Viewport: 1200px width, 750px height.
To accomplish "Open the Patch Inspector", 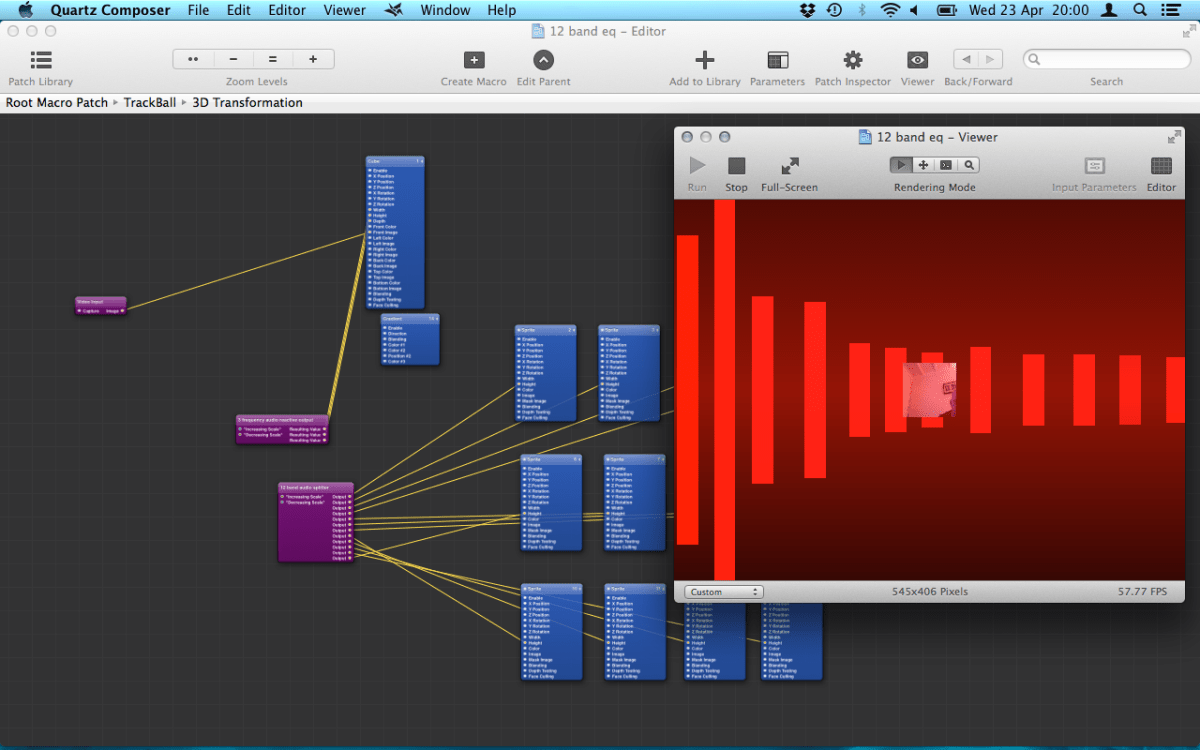I will [852, 60].
